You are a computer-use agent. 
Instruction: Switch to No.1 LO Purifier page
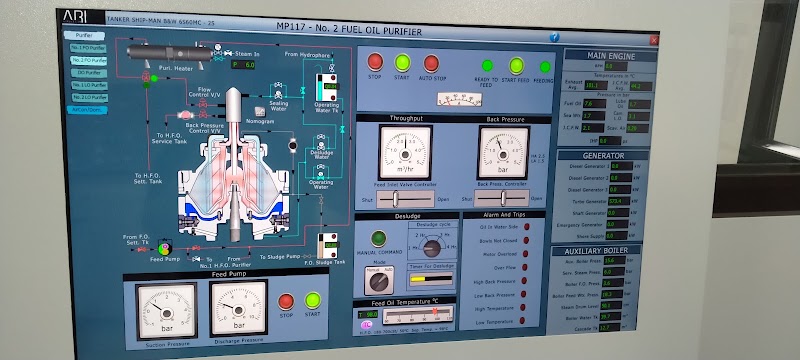89,85
